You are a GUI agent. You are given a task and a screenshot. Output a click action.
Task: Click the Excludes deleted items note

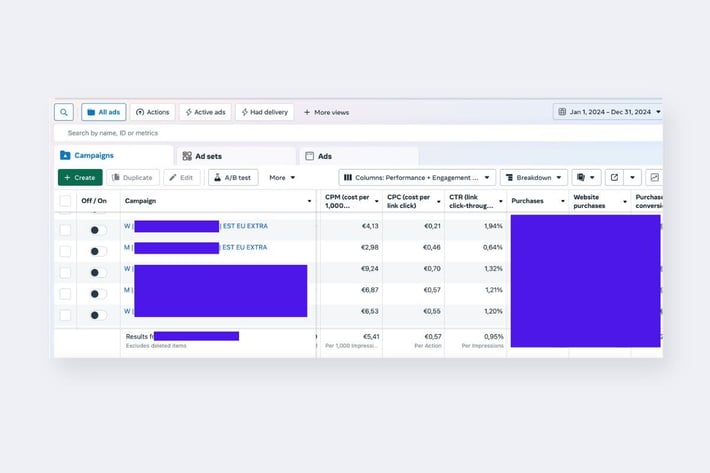pos(156,346)
